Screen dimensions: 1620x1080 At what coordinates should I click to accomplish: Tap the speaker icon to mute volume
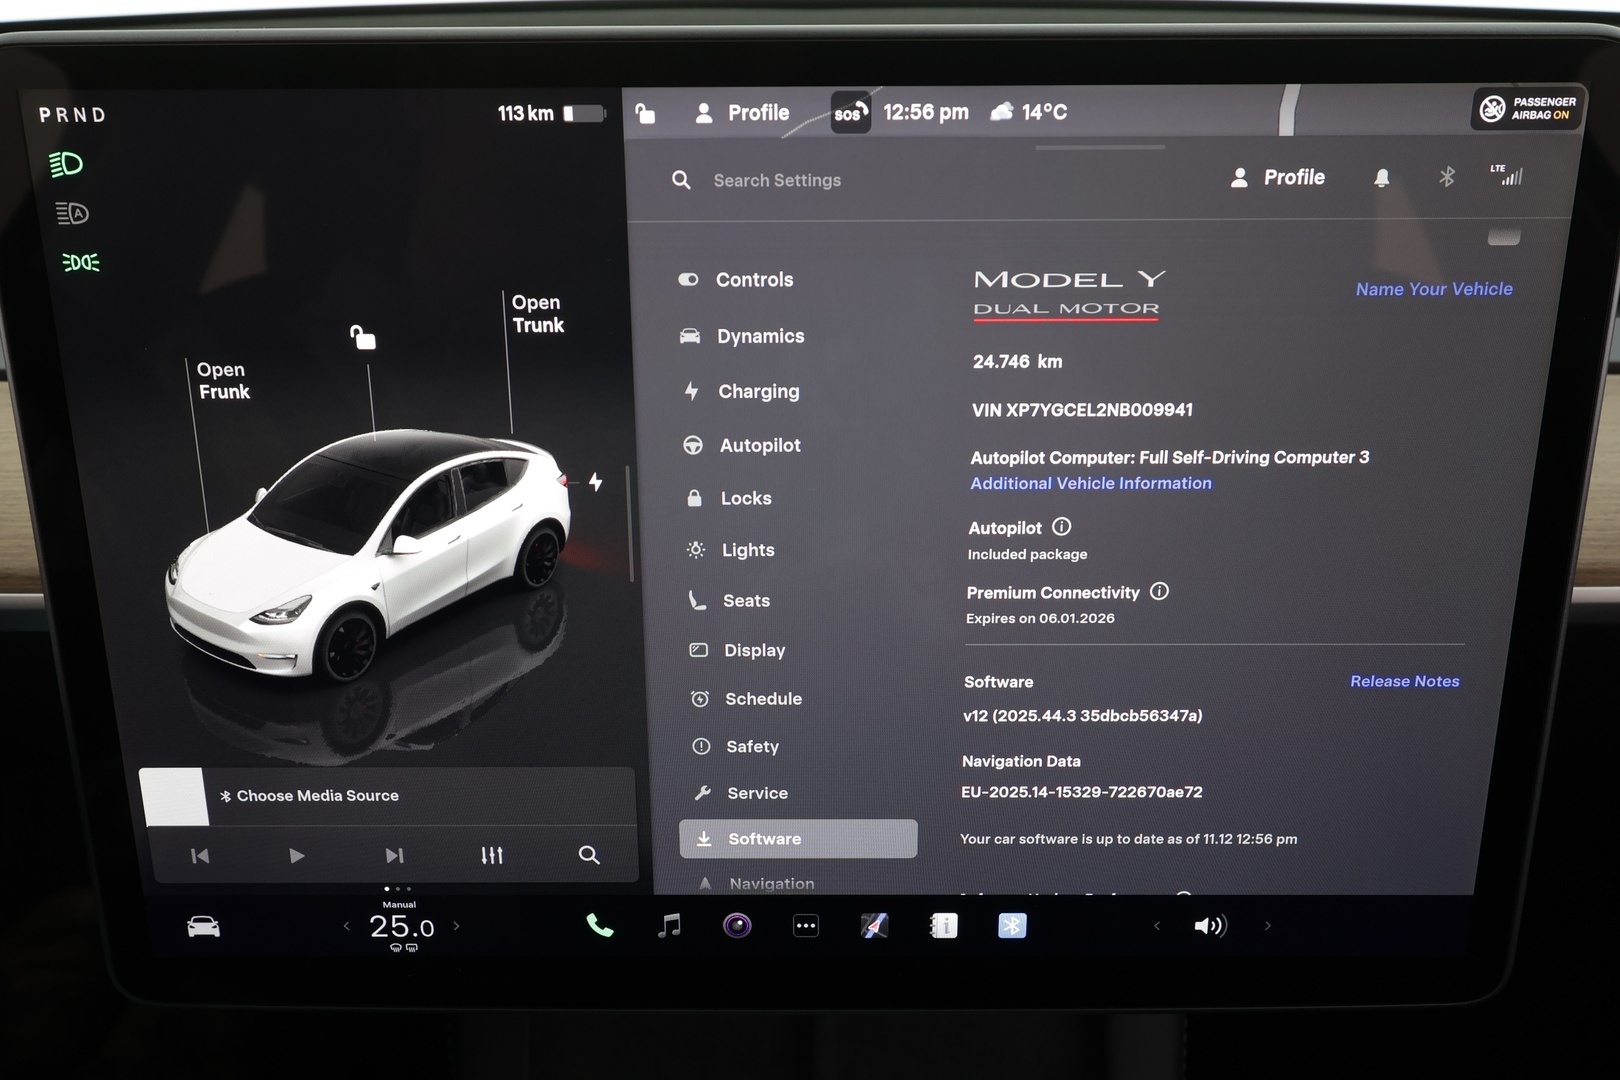[x=1212, y=926]
